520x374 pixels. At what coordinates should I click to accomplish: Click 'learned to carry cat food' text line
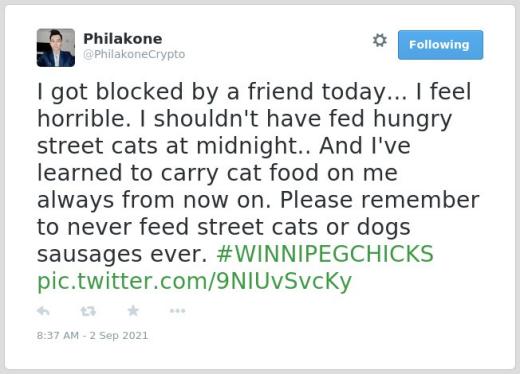[x=178, y=173]
